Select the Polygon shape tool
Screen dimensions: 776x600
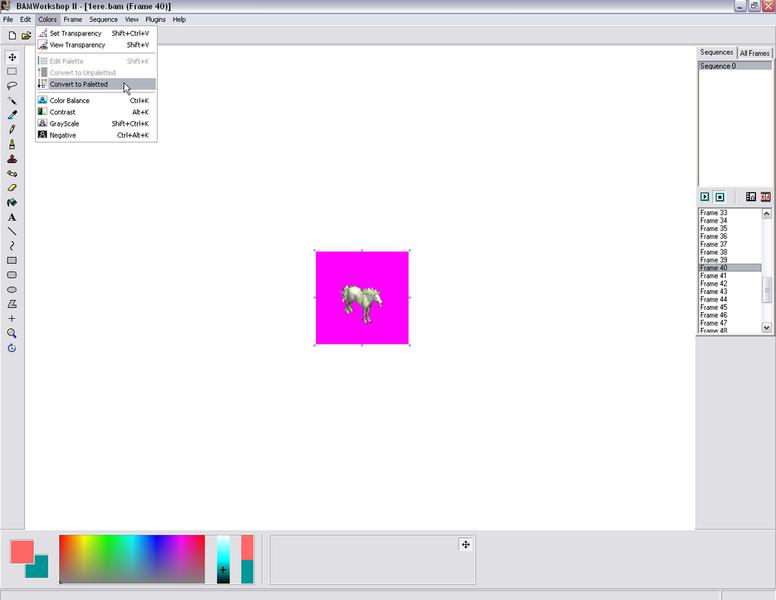[12, 304]
